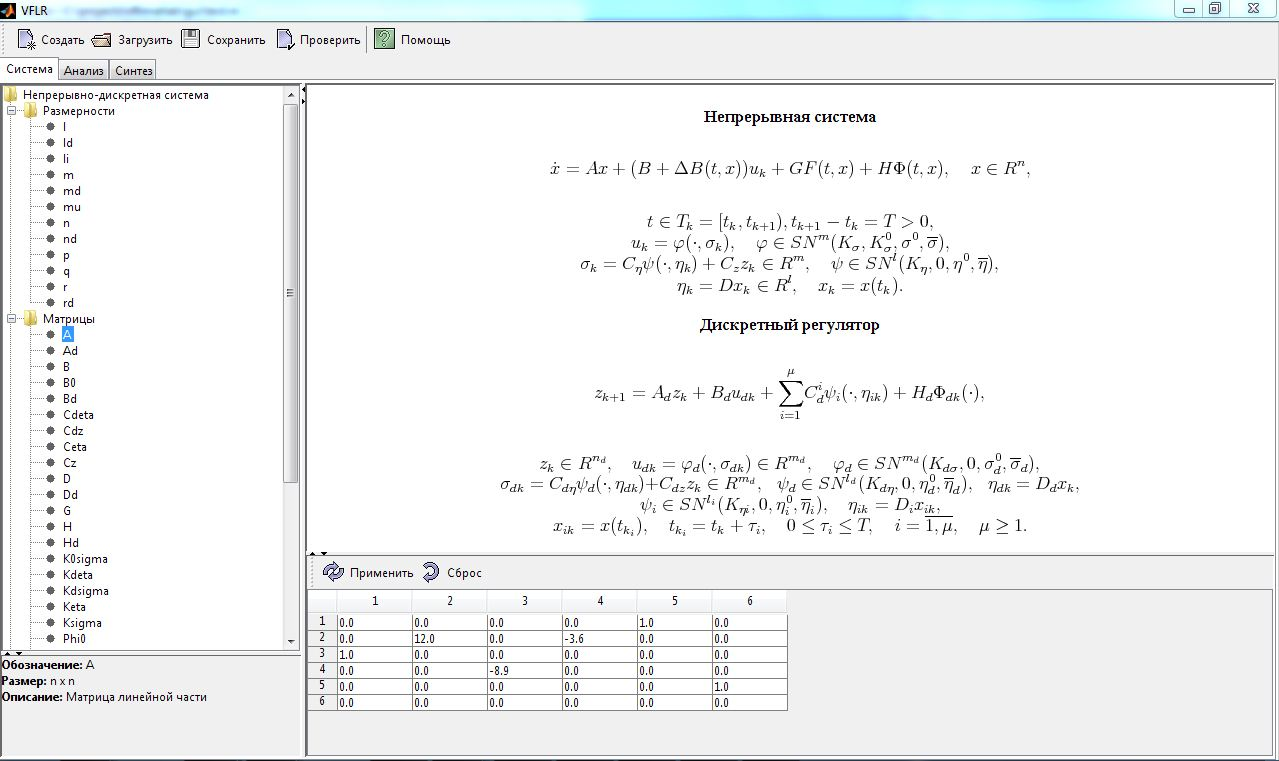The height and width of the screenshot is (761, 1279).
Task: Click the Создать (Create) toolbar icon
Action: (27, 40)
